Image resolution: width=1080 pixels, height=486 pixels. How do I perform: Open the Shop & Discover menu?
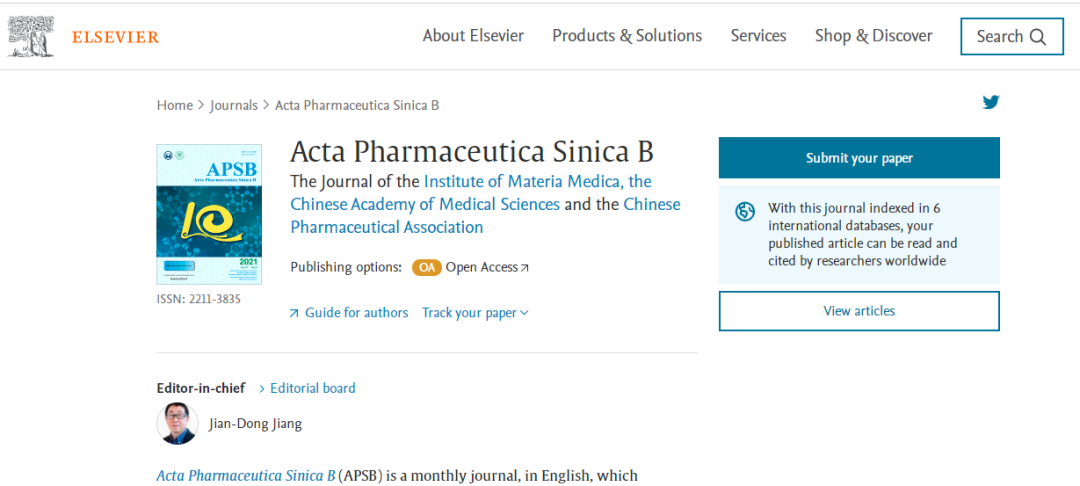pyautogui.click(x=873, y=36)
